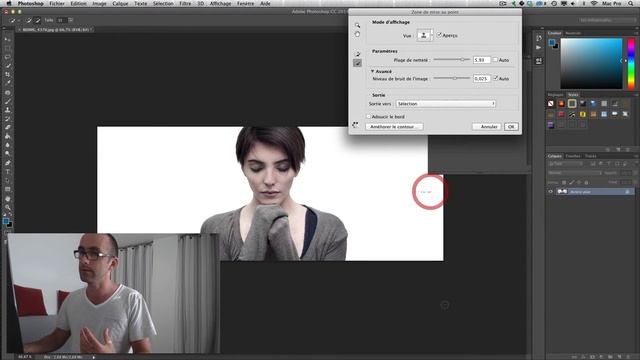The image size is (640, 360).
Task: Select the Dodge tool
Action: [7, 154]
